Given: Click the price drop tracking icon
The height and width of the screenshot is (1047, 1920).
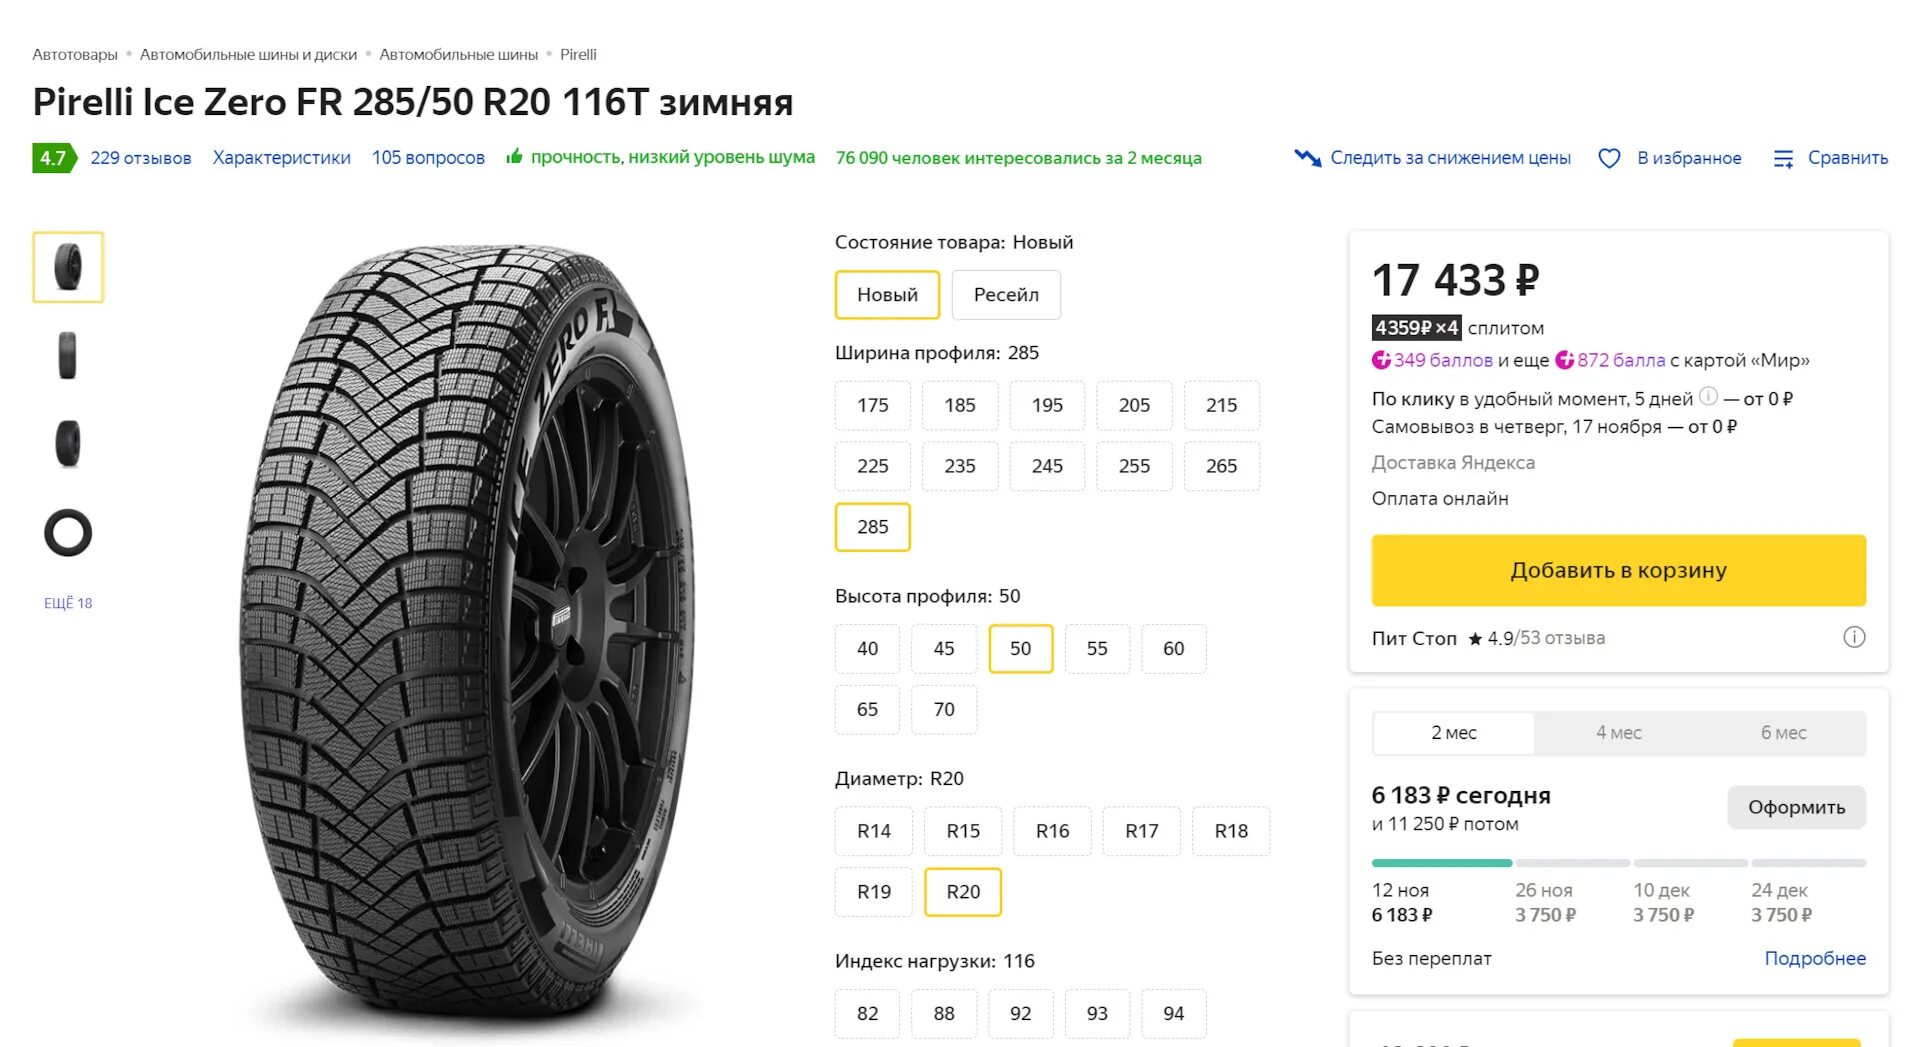Looking at the screenshot, I should 1307,158.
